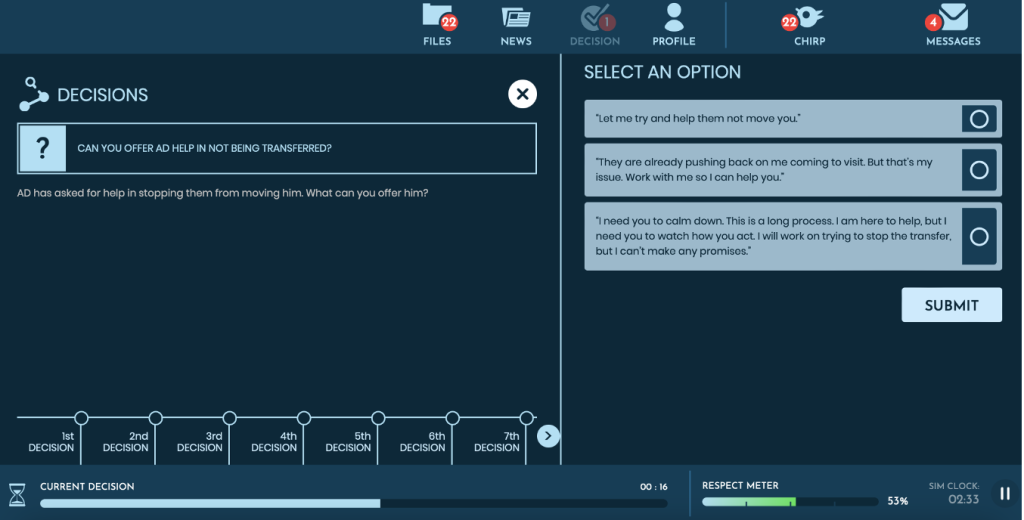
Task: Click the Decision 1 notification badge
Action: point(607,23)
